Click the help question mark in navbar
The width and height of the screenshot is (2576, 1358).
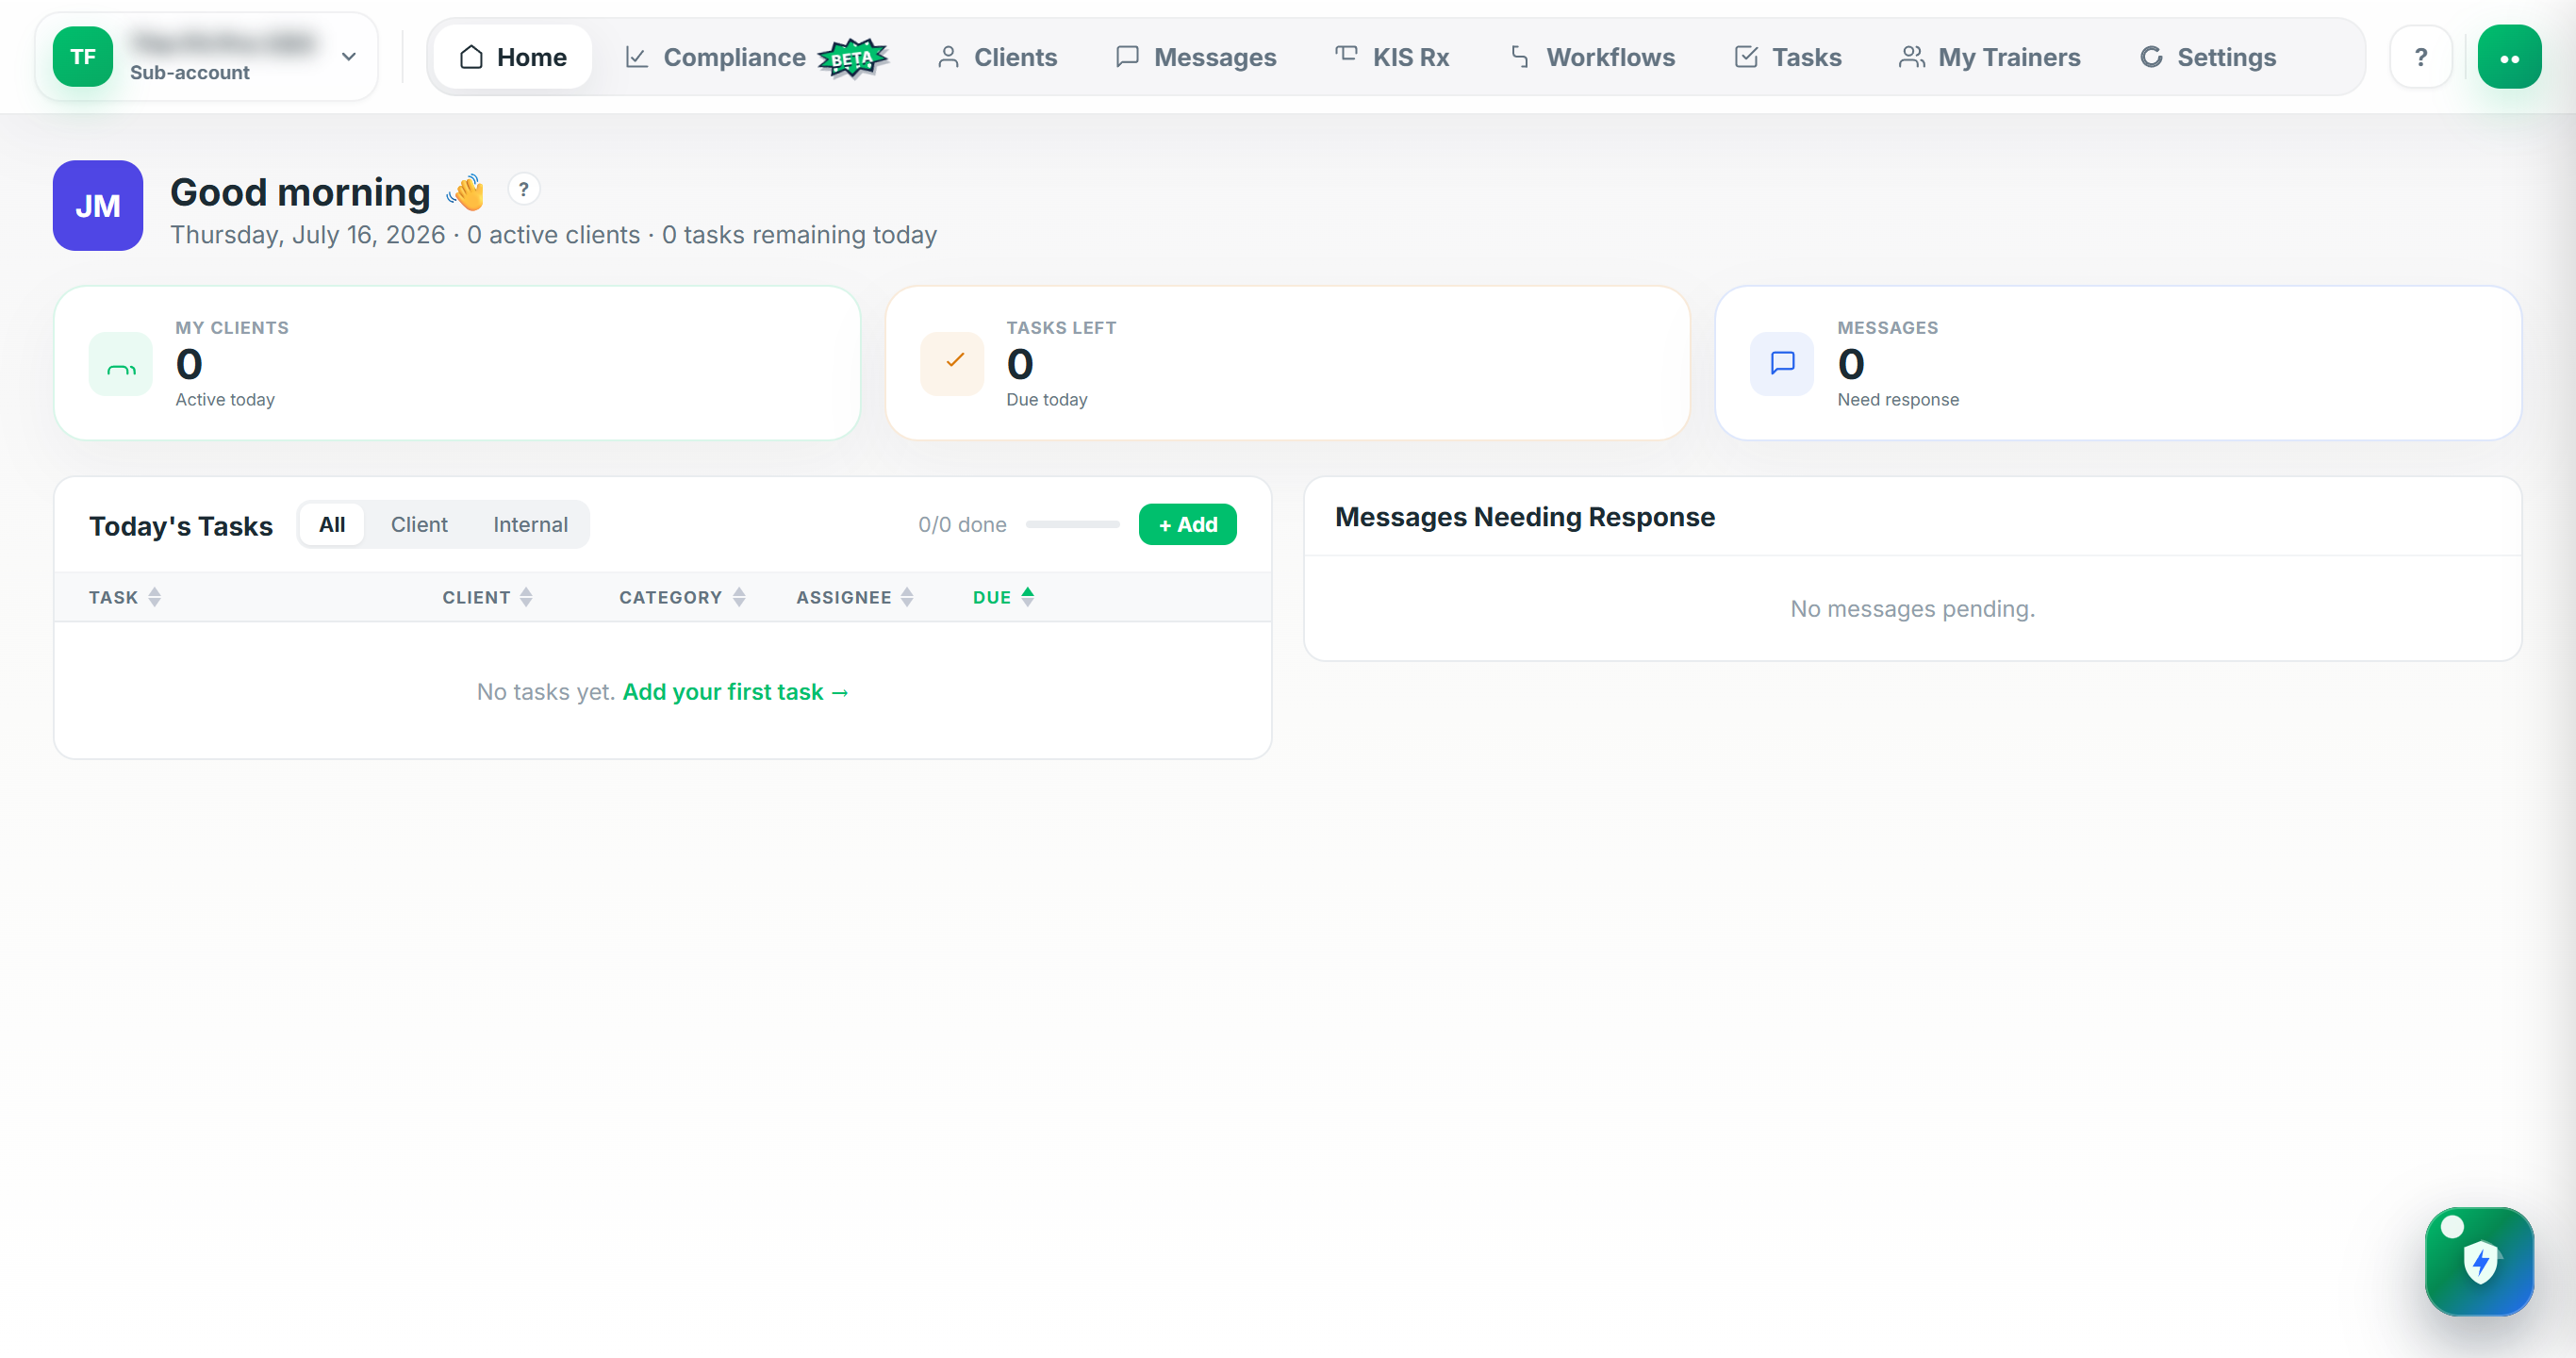pos(2420,57)
